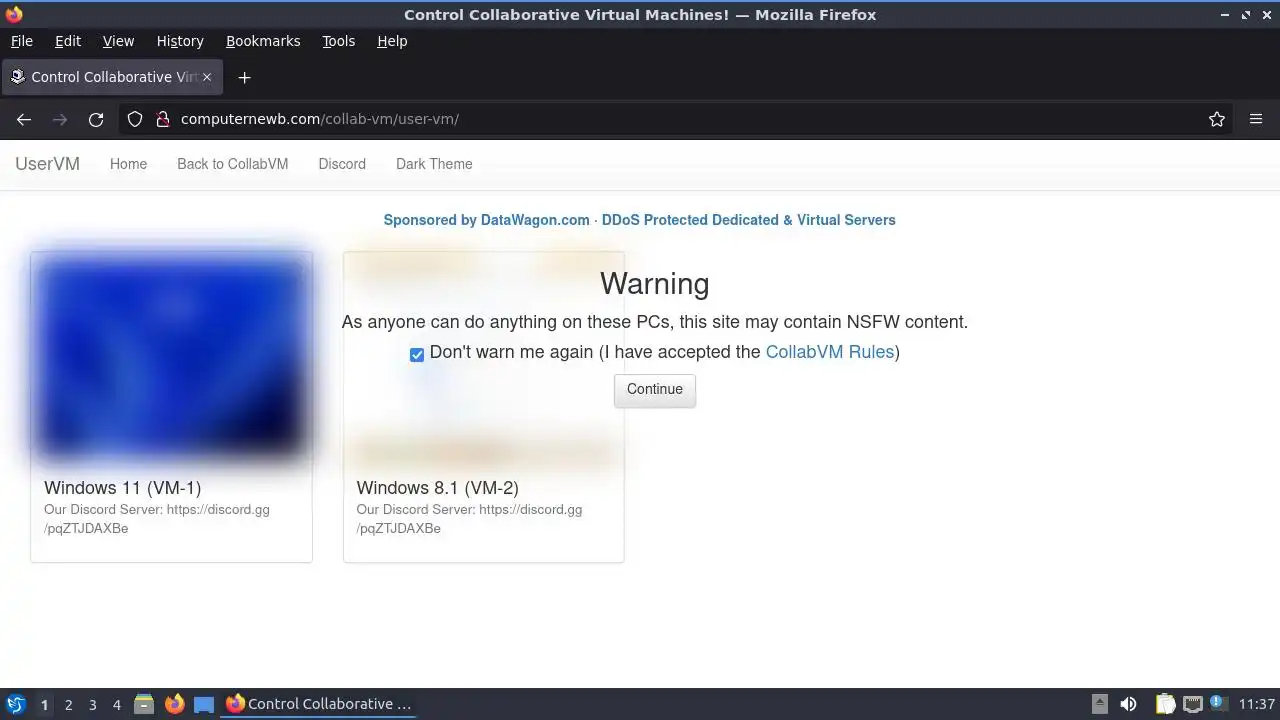Click the padlock site security icon
Viewport: 1280px width, 720px height.
pos(162,119)
